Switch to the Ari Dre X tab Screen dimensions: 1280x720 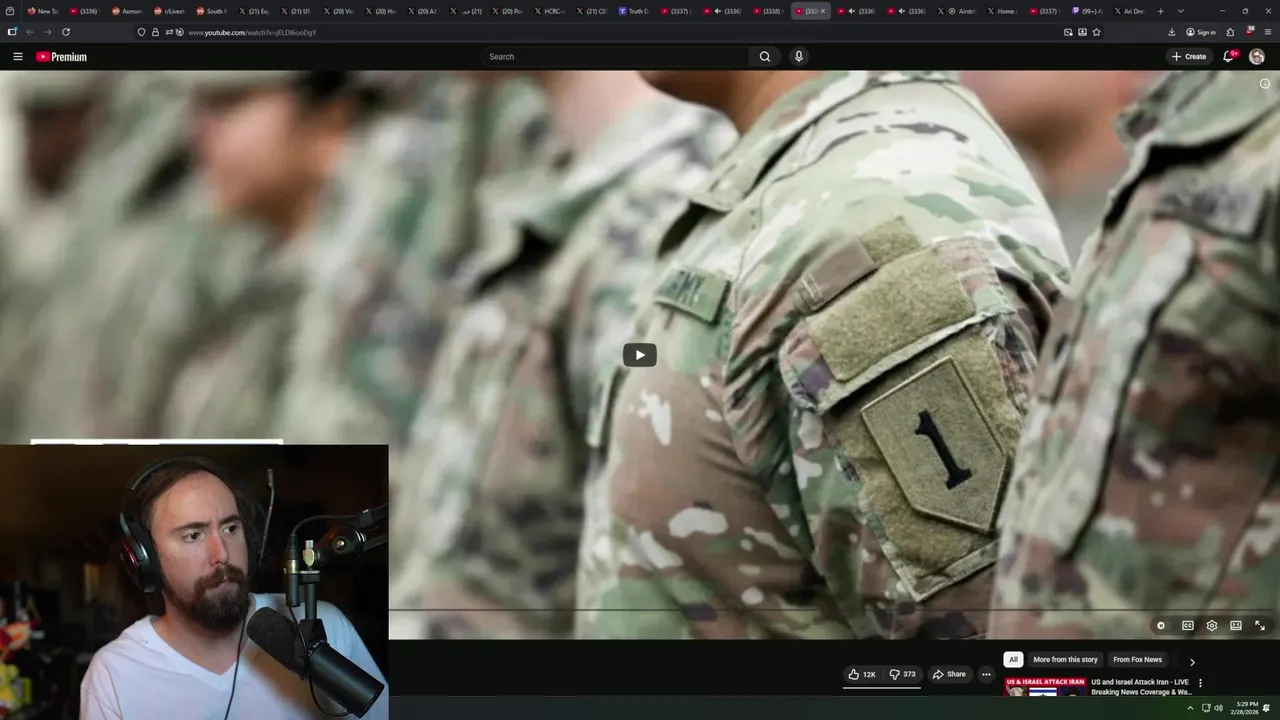click(x=1130, y=11)
